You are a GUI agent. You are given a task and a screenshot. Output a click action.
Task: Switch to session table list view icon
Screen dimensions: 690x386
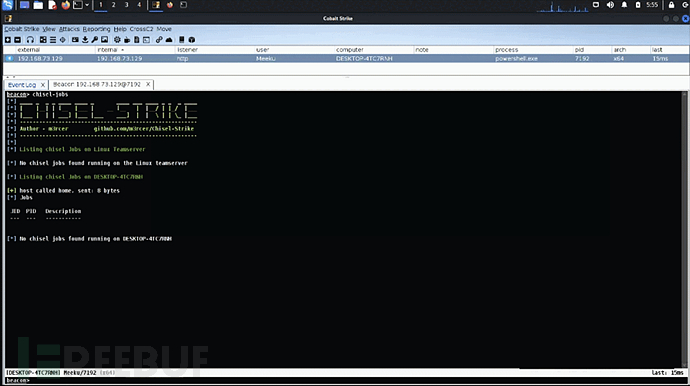(53, 40)
